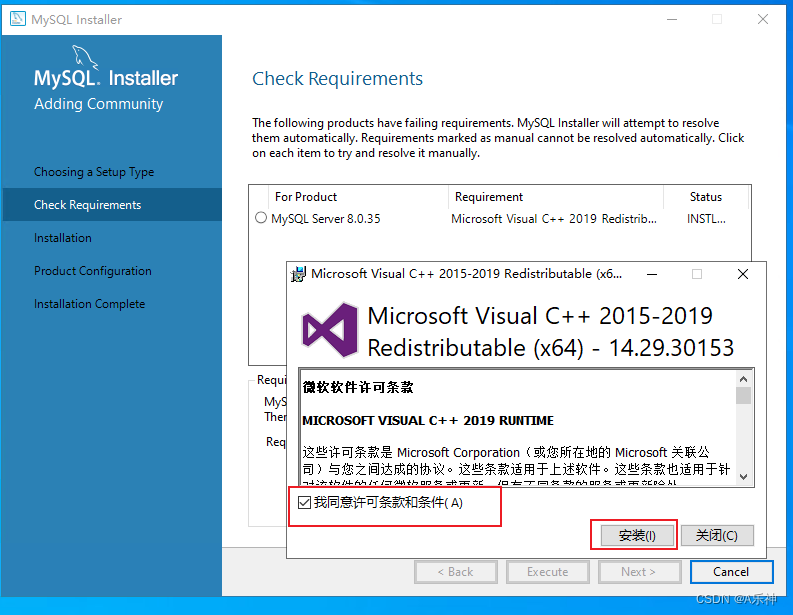Click the For Product column header

358,197
